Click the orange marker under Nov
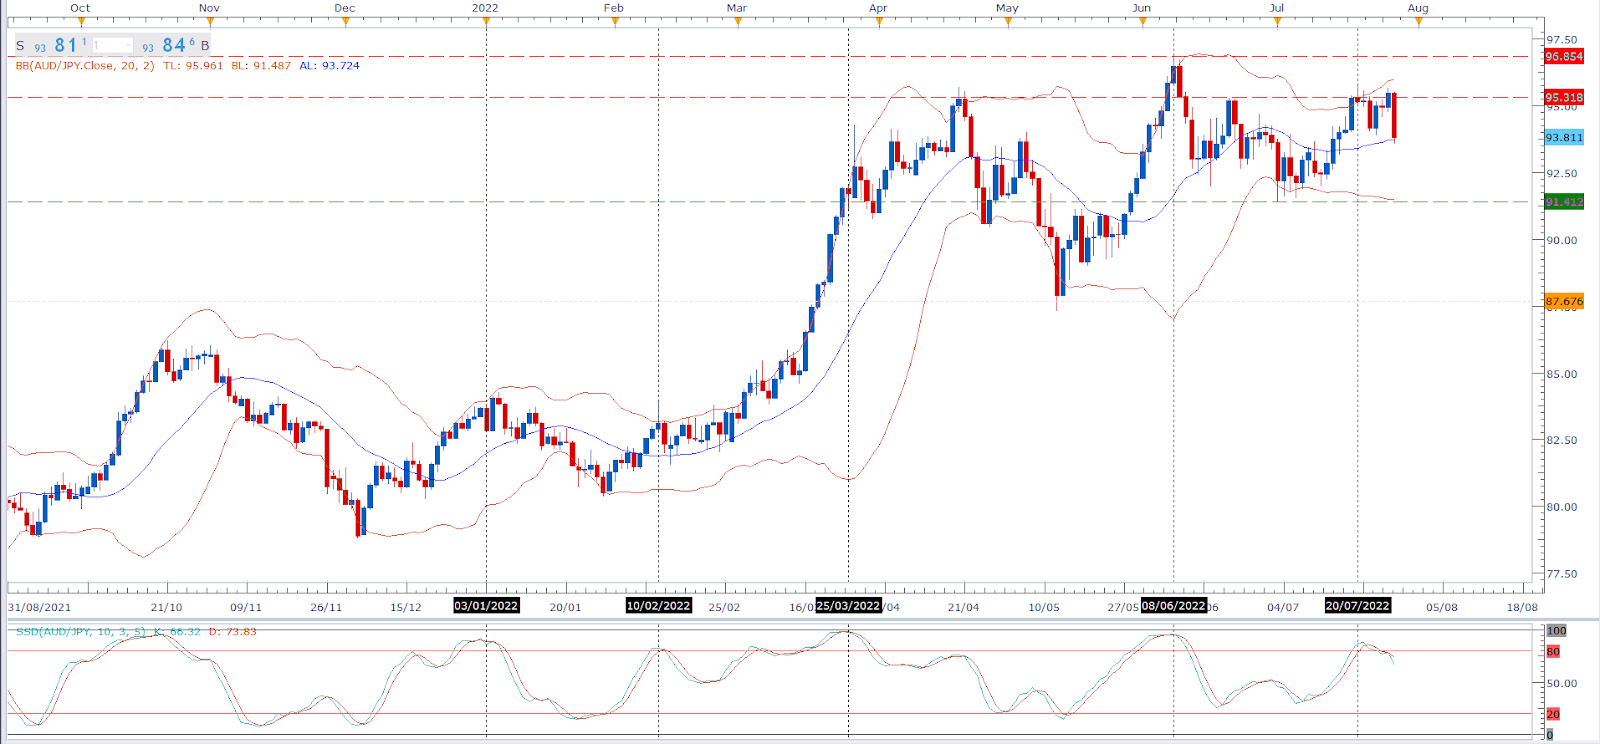1600x744 pixels. (x=209, y=21)
